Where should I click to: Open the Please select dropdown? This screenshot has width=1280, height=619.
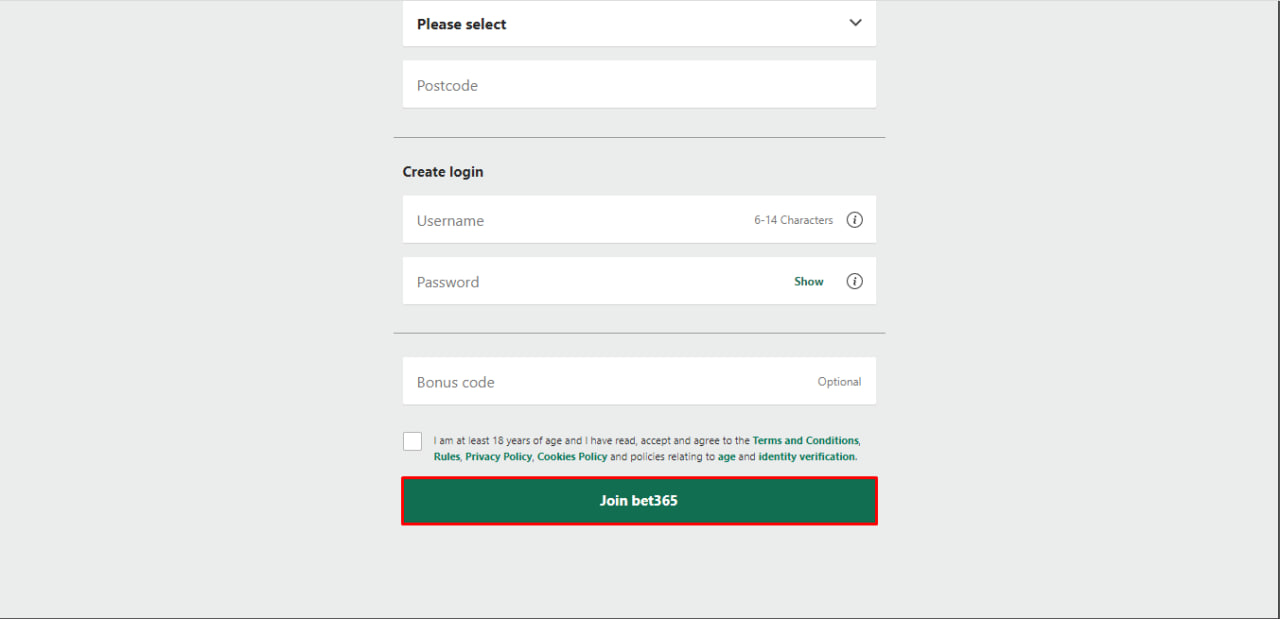click(639, 23)
